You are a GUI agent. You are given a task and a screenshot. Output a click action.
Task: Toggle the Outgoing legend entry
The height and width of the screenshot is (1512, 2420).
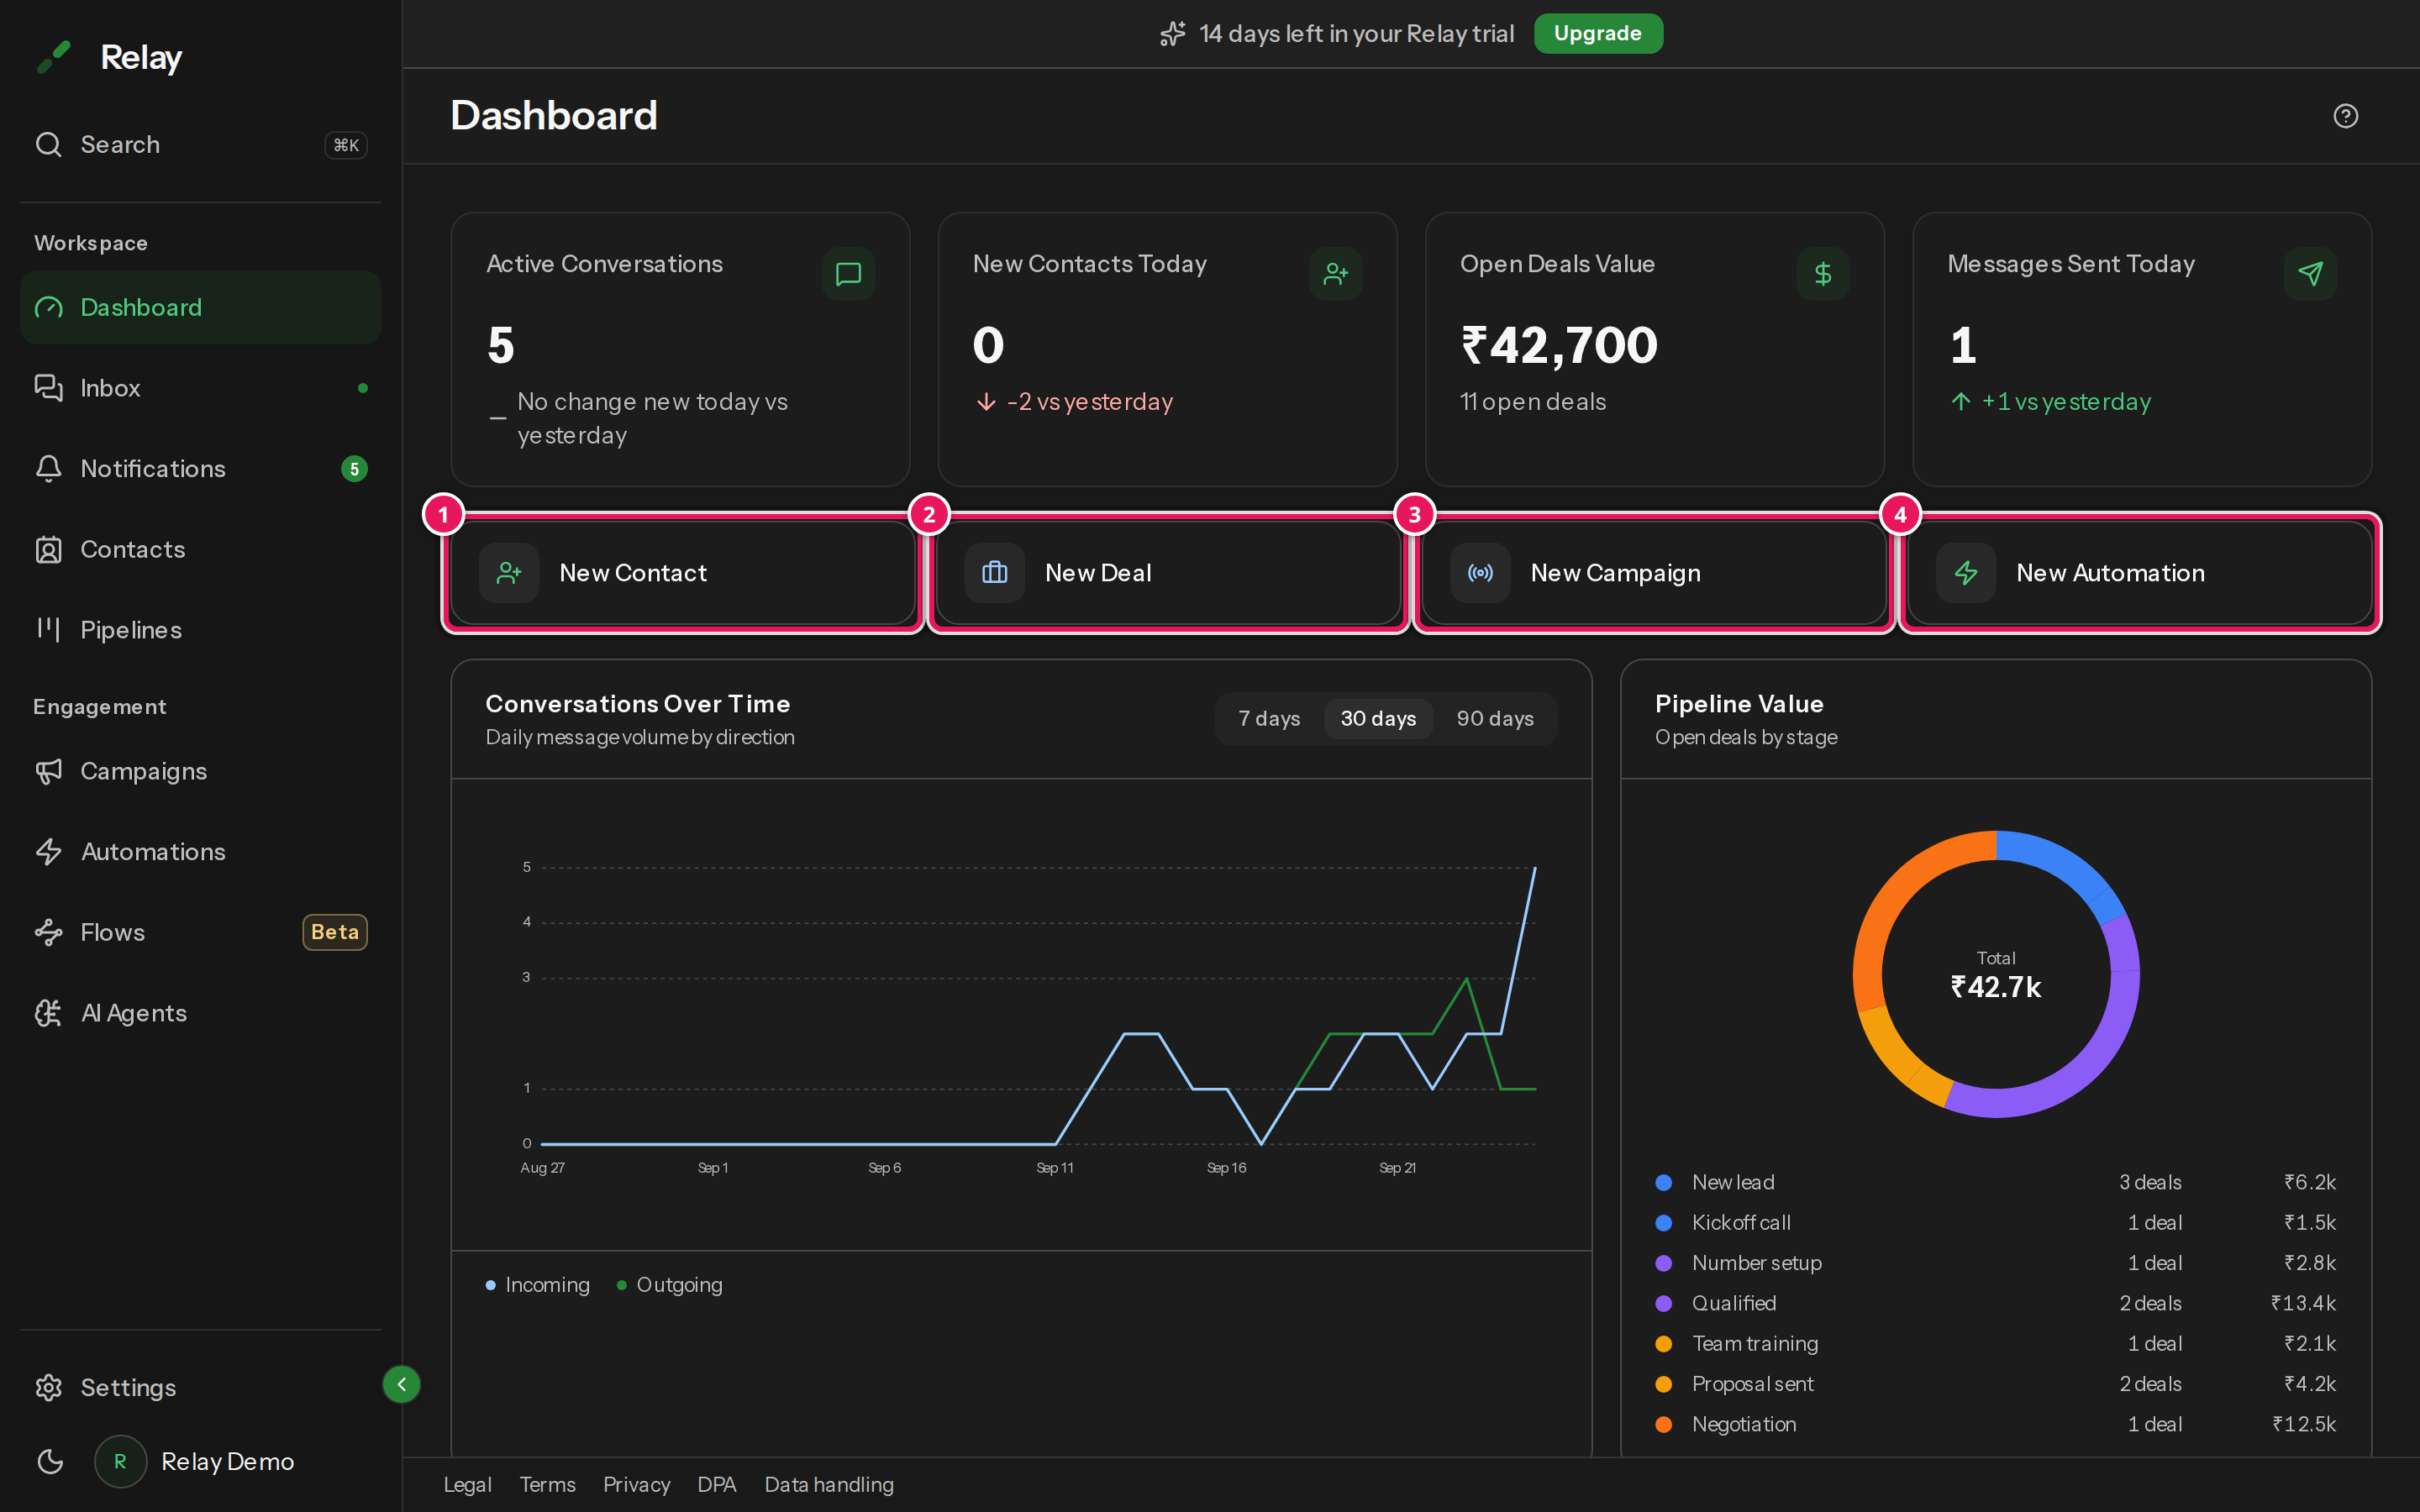(670, 1285)
